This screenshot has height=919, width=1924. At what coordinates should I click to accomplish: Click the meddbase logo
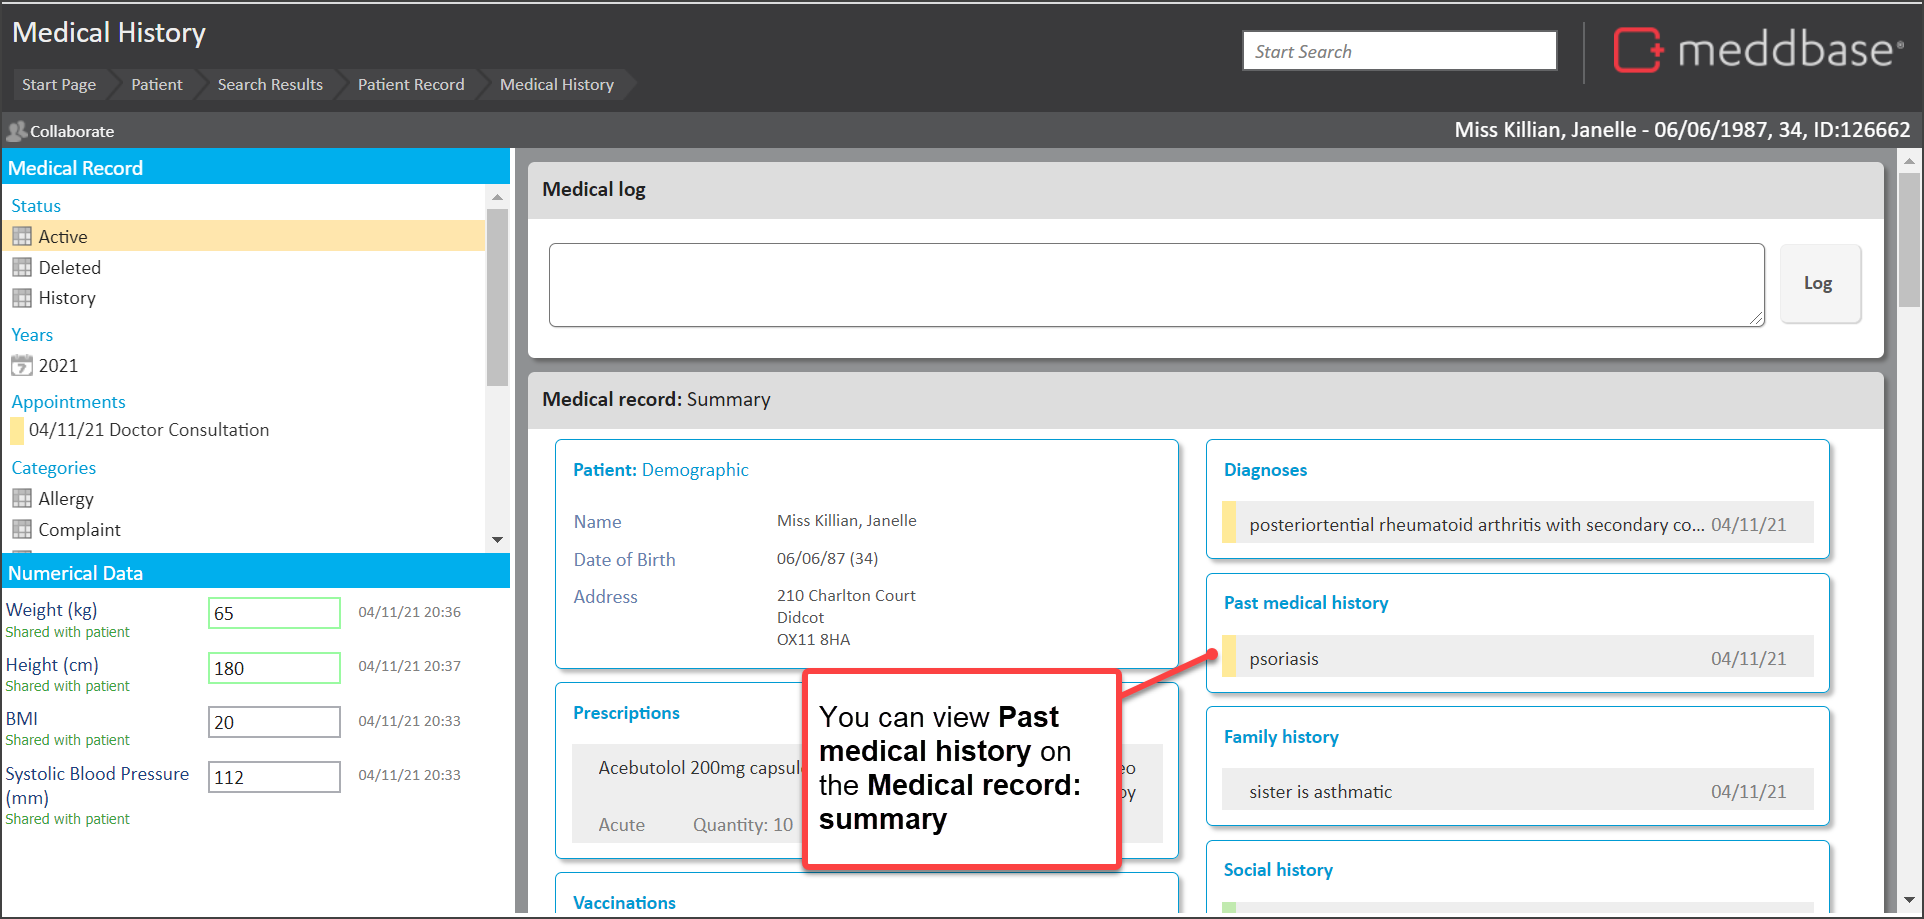coord(1757,50)
